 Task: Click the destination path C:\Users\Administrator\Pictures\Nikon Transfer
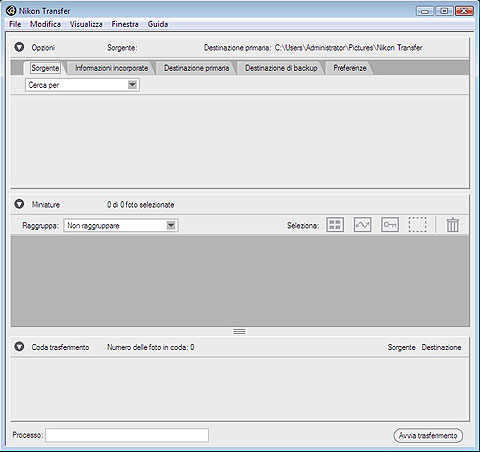point(349,48)
